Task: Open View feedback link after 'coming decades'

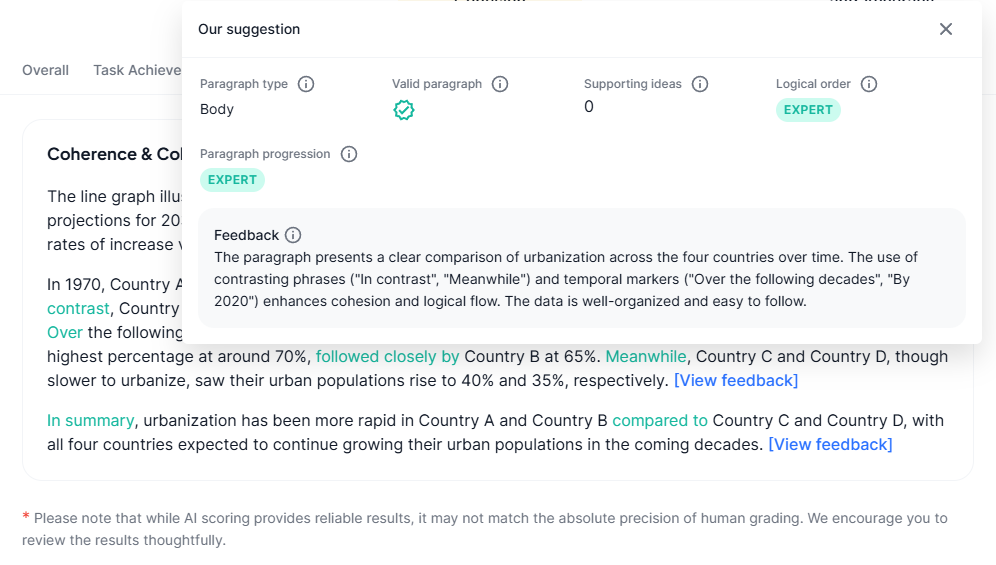Action: pos(830,444)
